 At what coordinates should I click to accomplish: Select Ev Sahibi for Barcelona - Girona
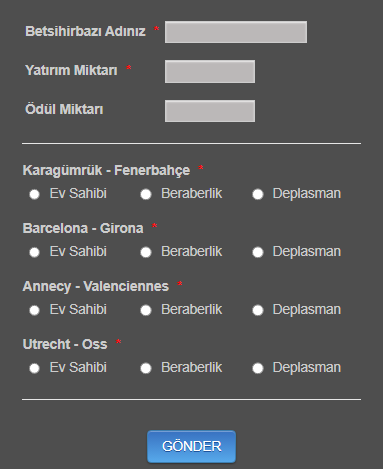point(34,252)
